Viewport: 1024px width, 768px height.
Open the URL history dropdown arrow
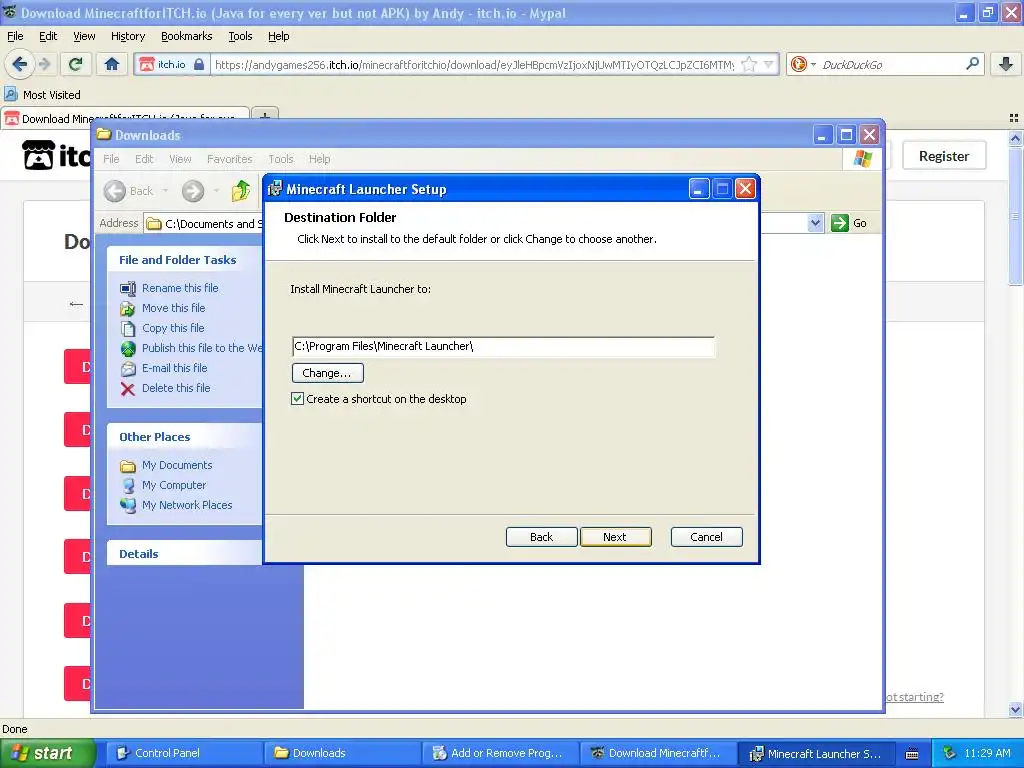point(769,64)
